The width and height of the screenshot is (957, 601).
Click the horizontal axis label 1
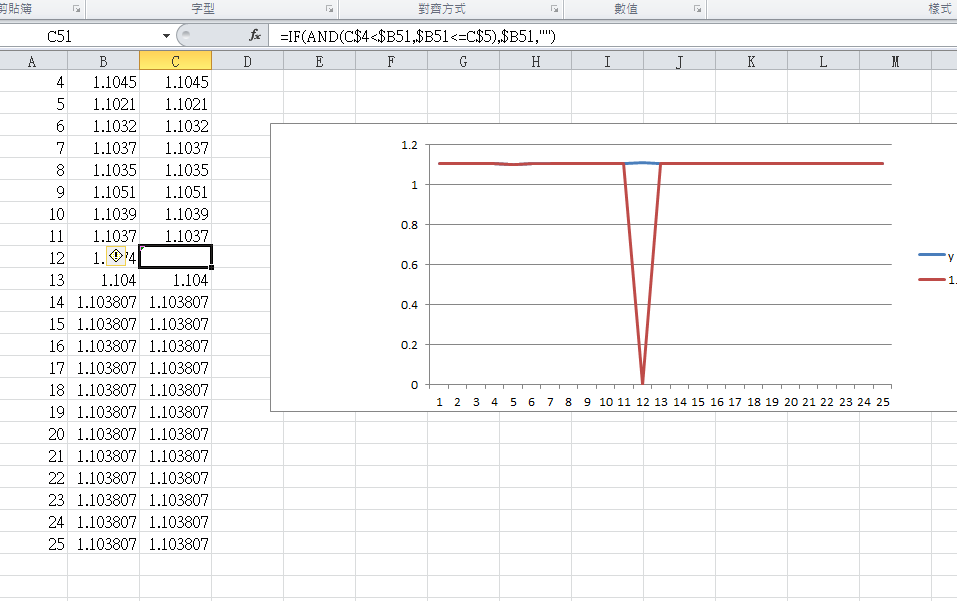pos(439,402)
